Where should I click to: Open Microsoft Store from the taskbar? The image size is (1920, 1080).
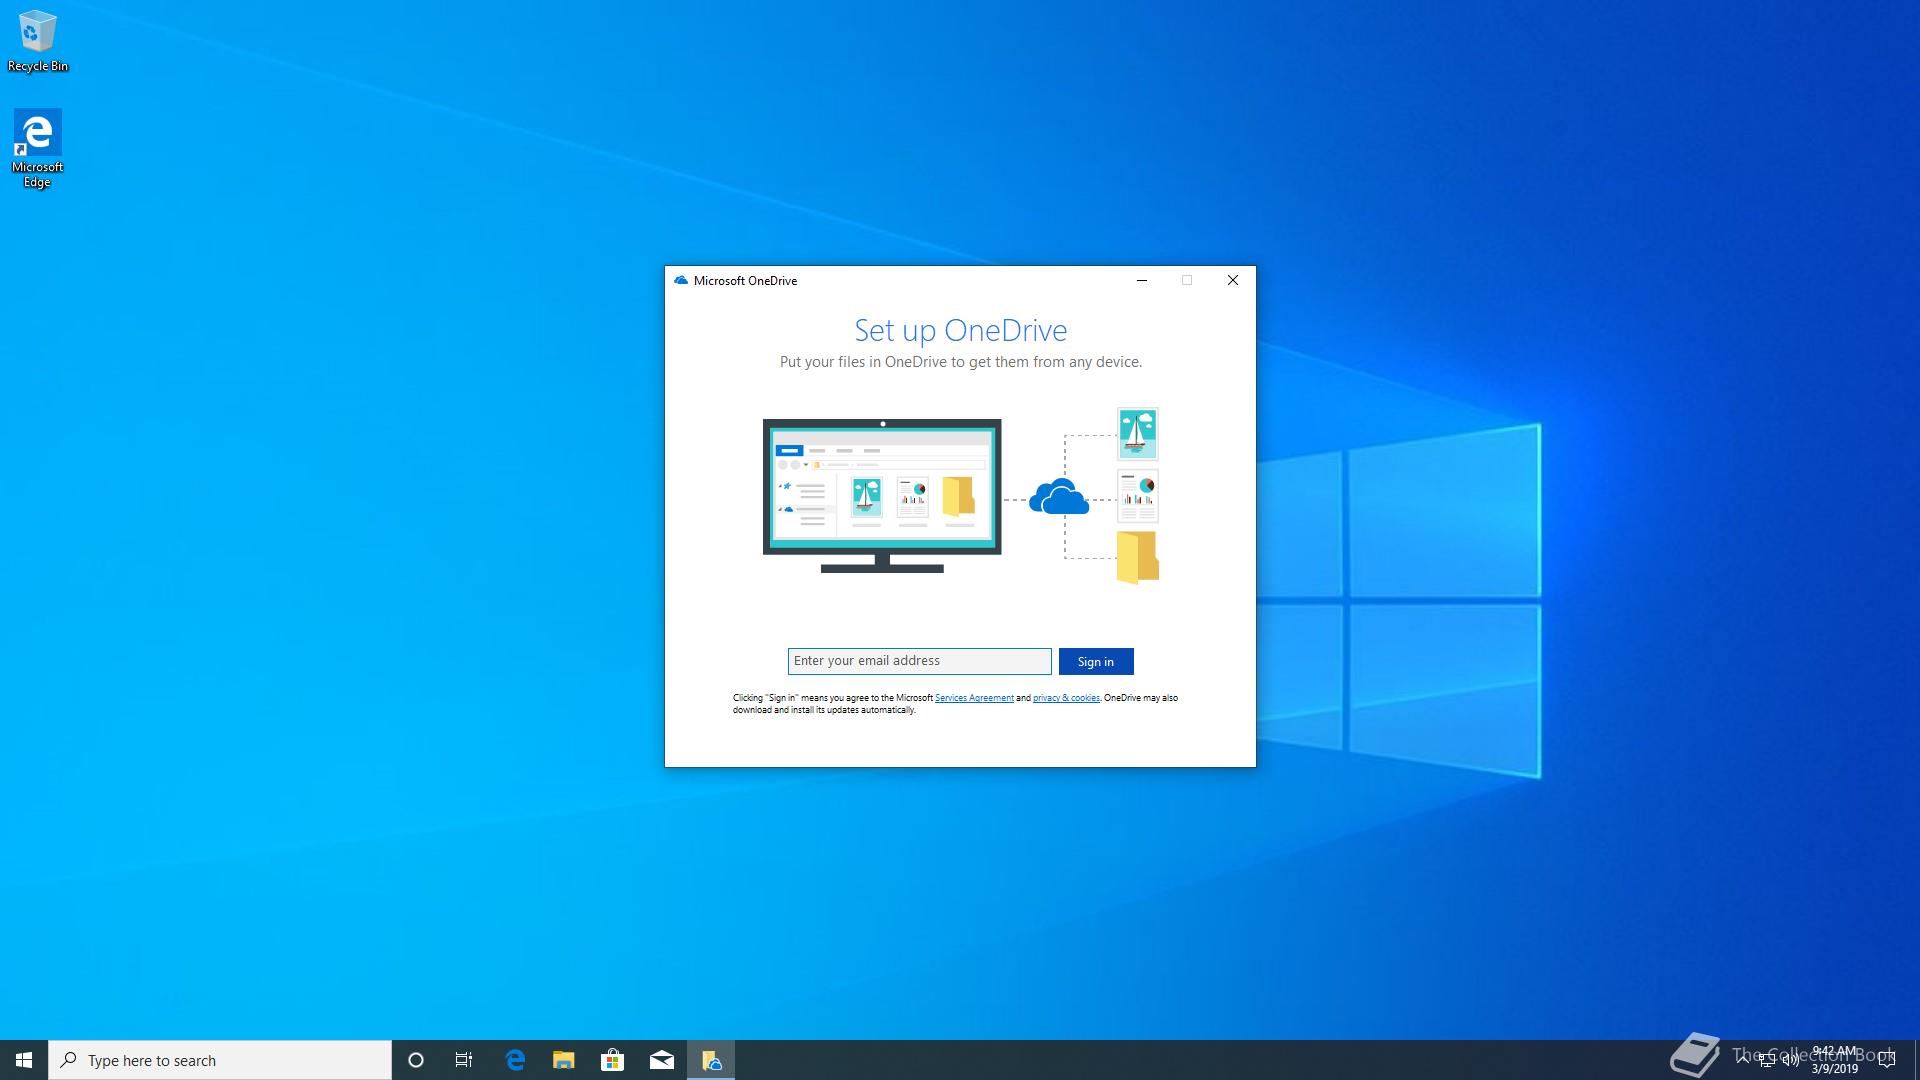[x=612, y=1060]
